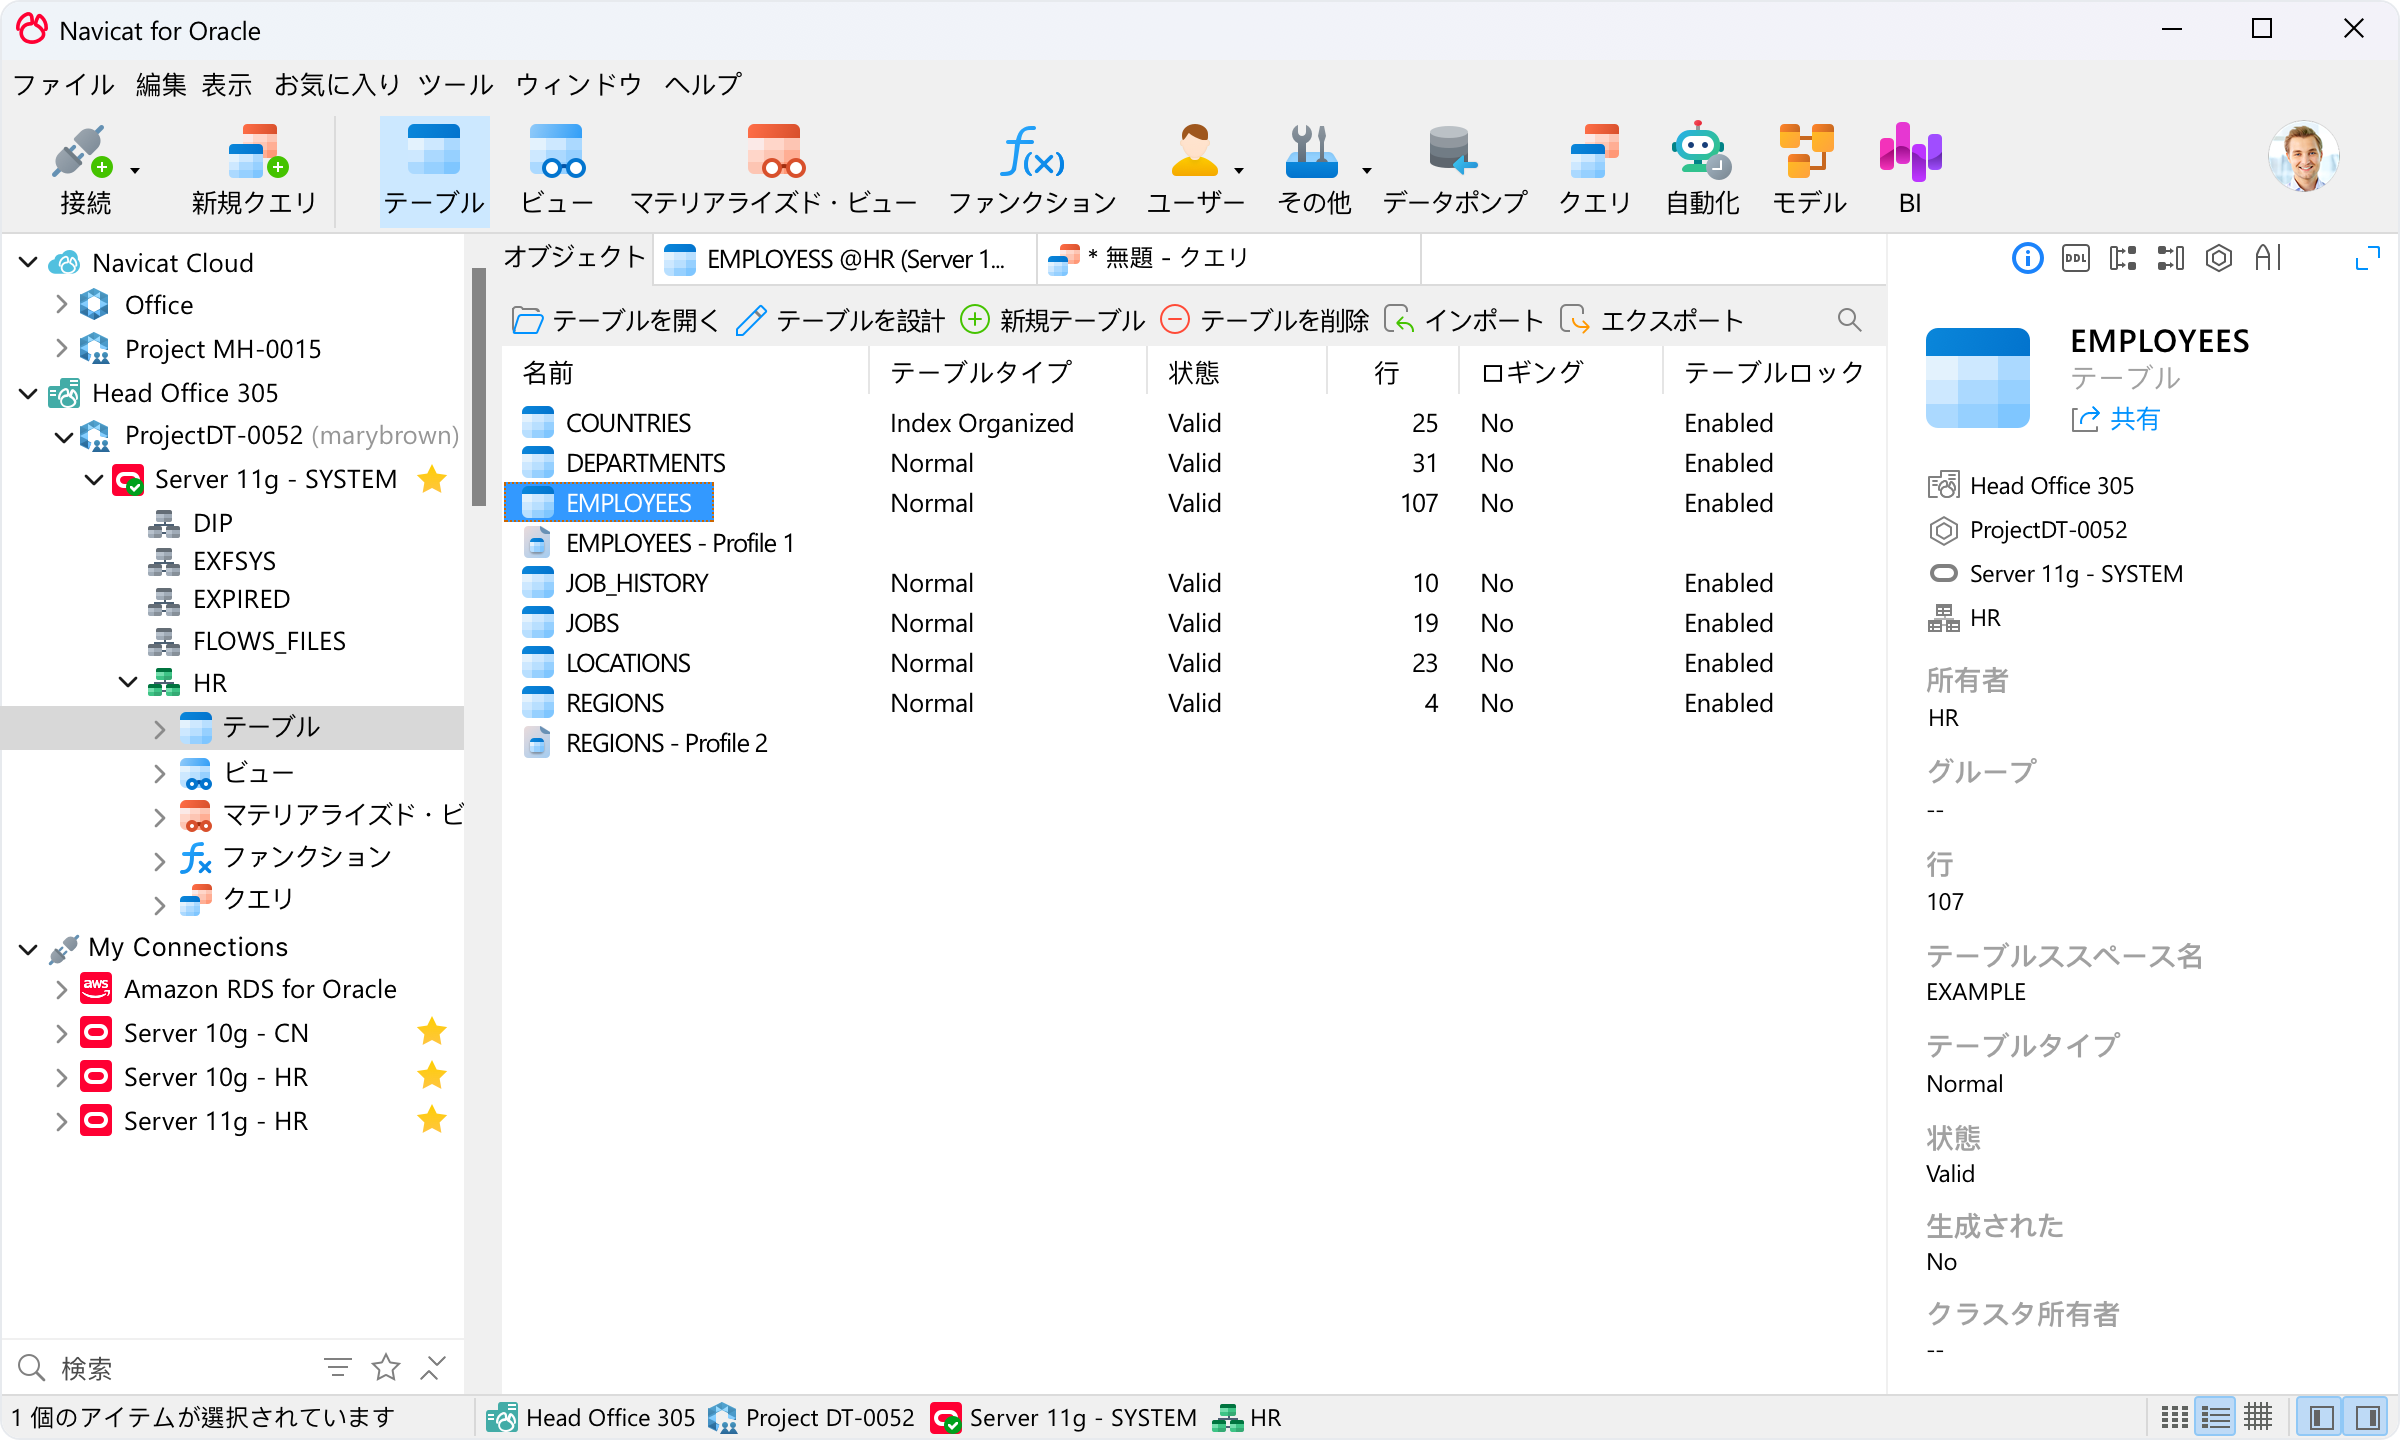The image size is (2400, 1440).
Task: Open Materialized View (マテリアライズド・ビュー) toolbar icon
Action: (x=773, y=170)
